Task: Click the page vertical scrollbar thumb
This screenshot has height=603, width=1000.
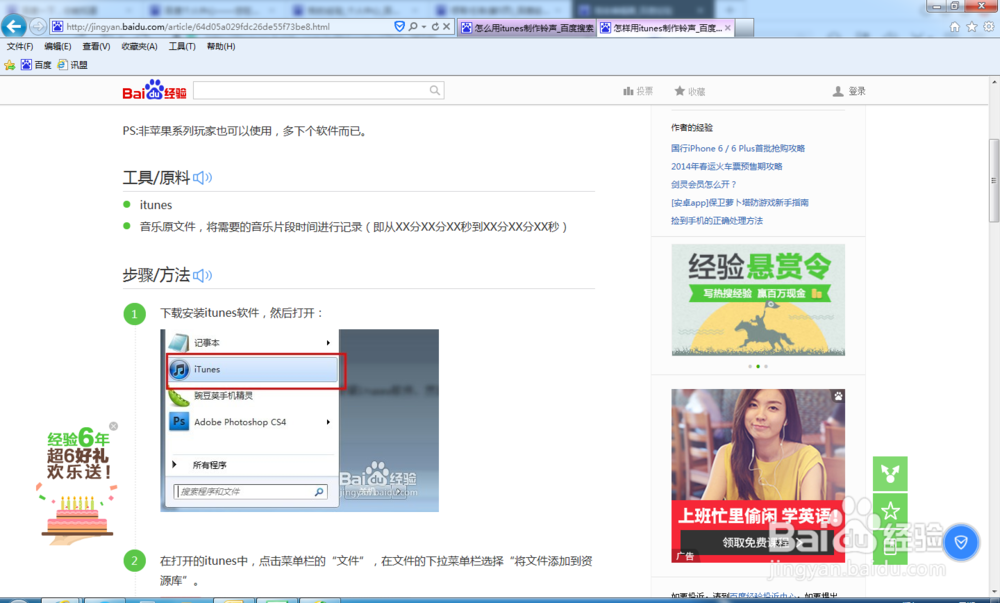Action: (994, 180)
